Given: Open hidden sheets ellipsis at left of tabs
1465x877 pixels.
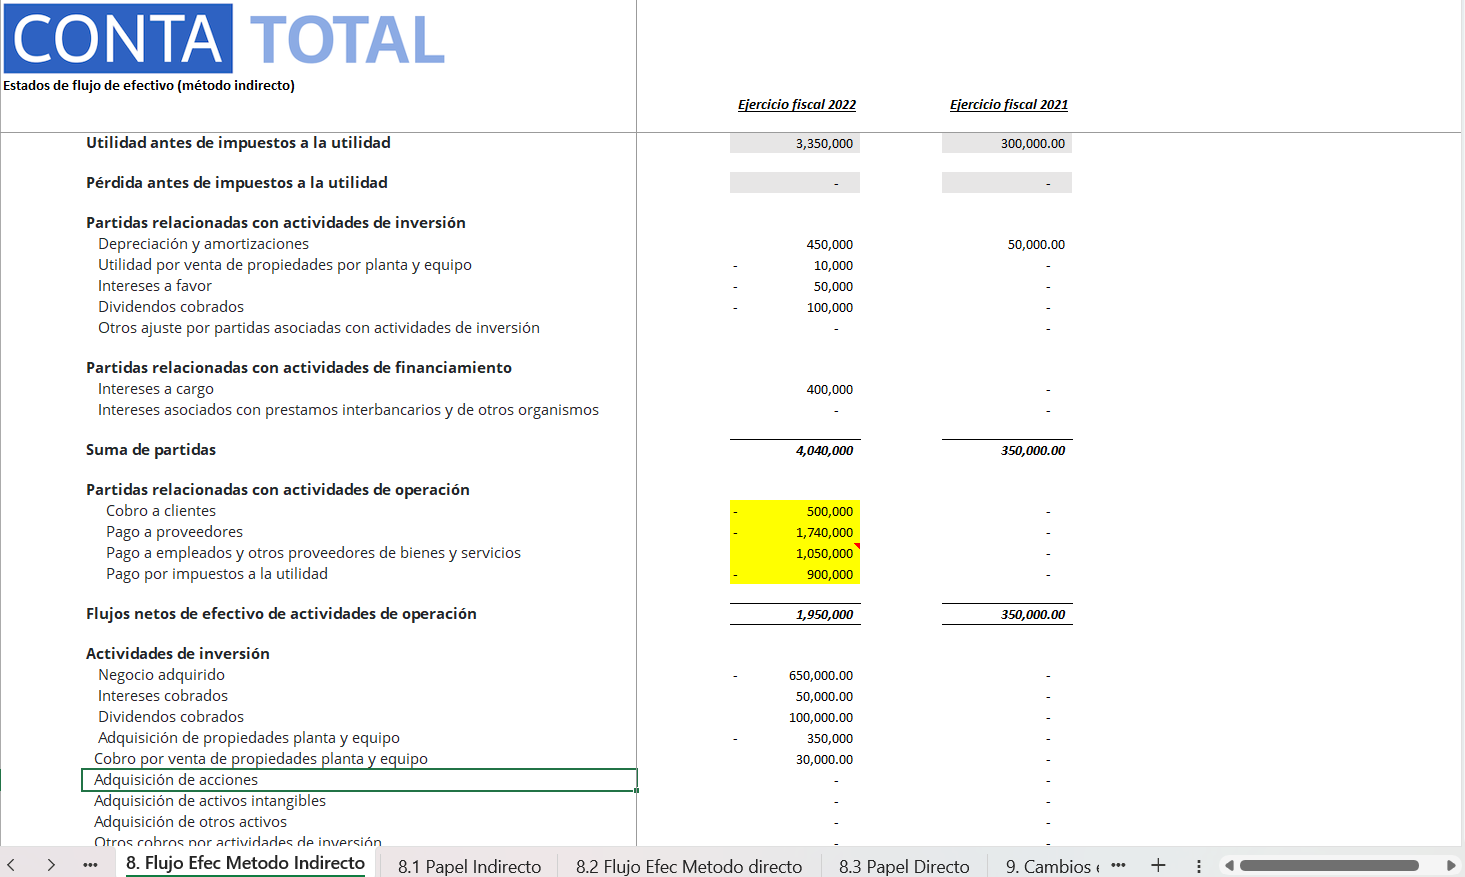Looking at the screenshot, I should 90,865.
